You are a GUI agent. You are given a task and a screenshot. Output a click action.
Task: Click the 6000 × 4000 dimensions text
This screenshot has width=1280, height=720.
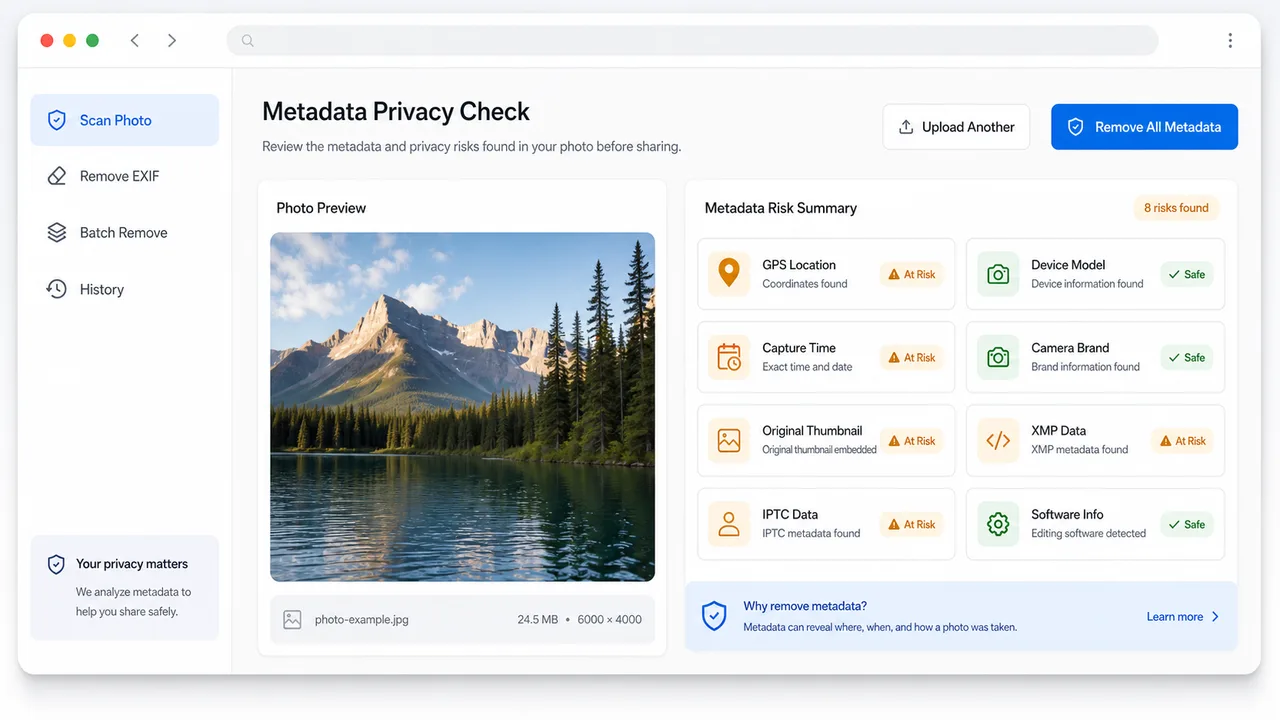[609, 619]
